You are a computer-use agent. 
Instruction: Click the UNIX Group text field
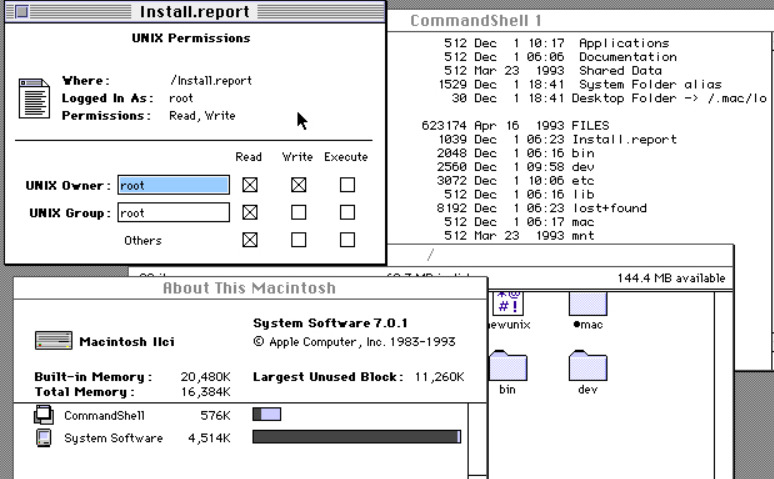coord(173,212)
